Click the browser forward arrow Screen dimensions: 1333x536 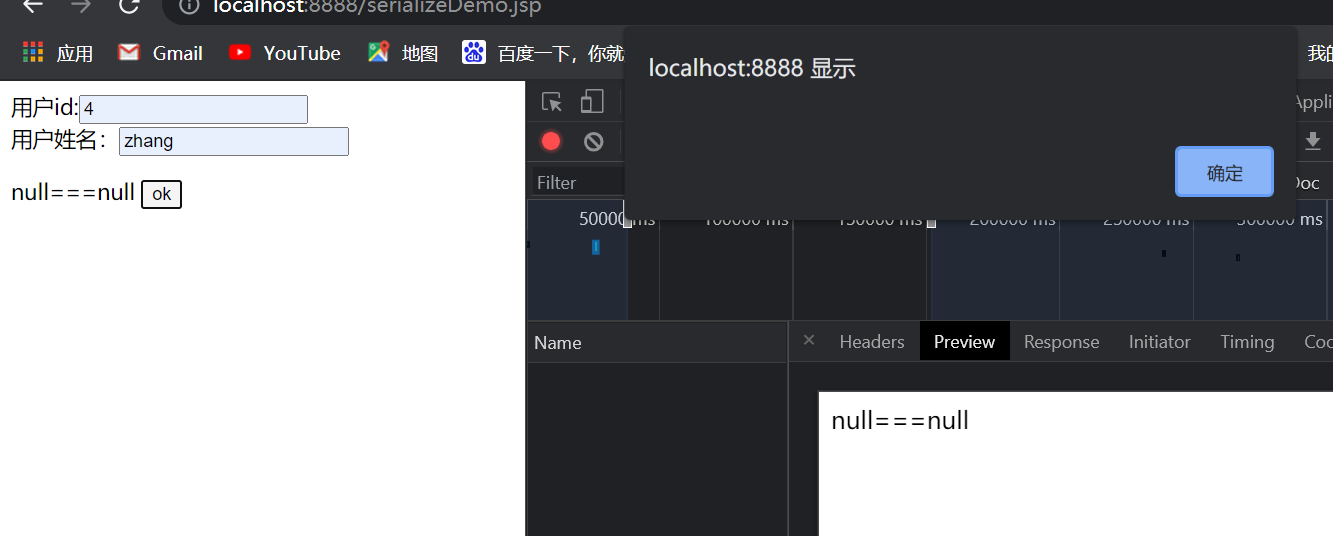tap(81, 6)
